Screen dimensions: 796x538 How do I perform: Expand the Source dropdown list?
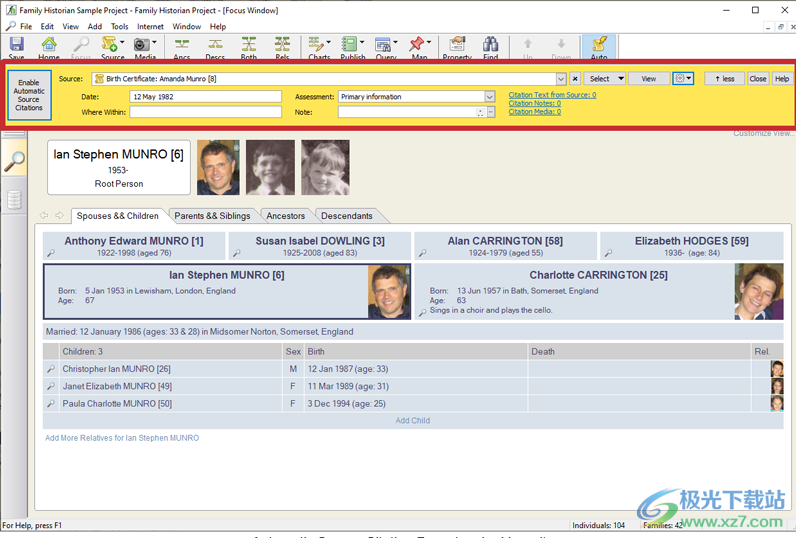(561, 79)
